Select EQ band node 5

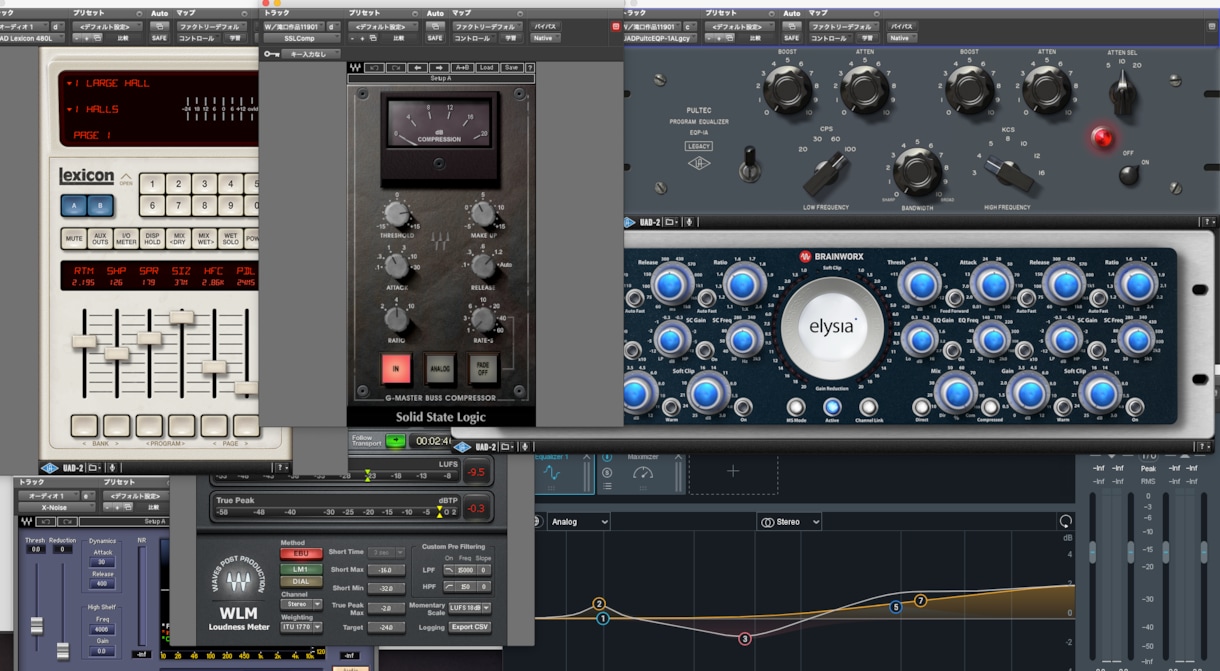[895, 606]
